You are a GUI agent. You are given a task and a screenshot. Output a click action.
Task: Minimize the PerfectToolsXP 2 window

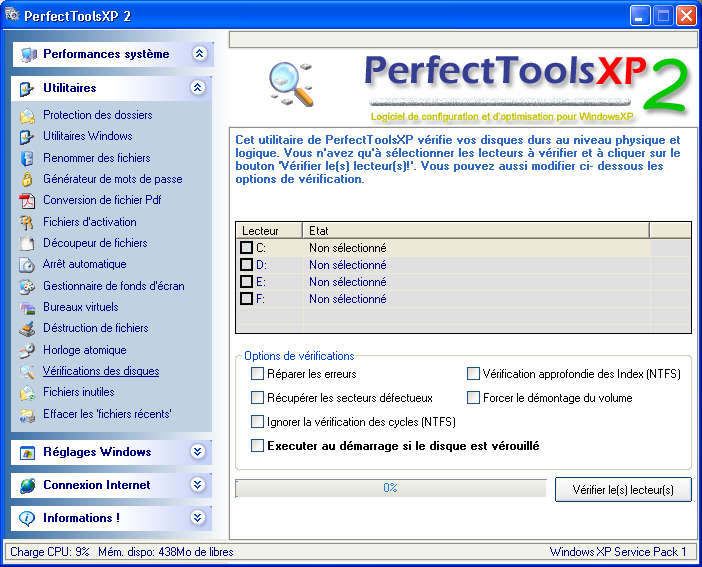(x=640, y=16)
